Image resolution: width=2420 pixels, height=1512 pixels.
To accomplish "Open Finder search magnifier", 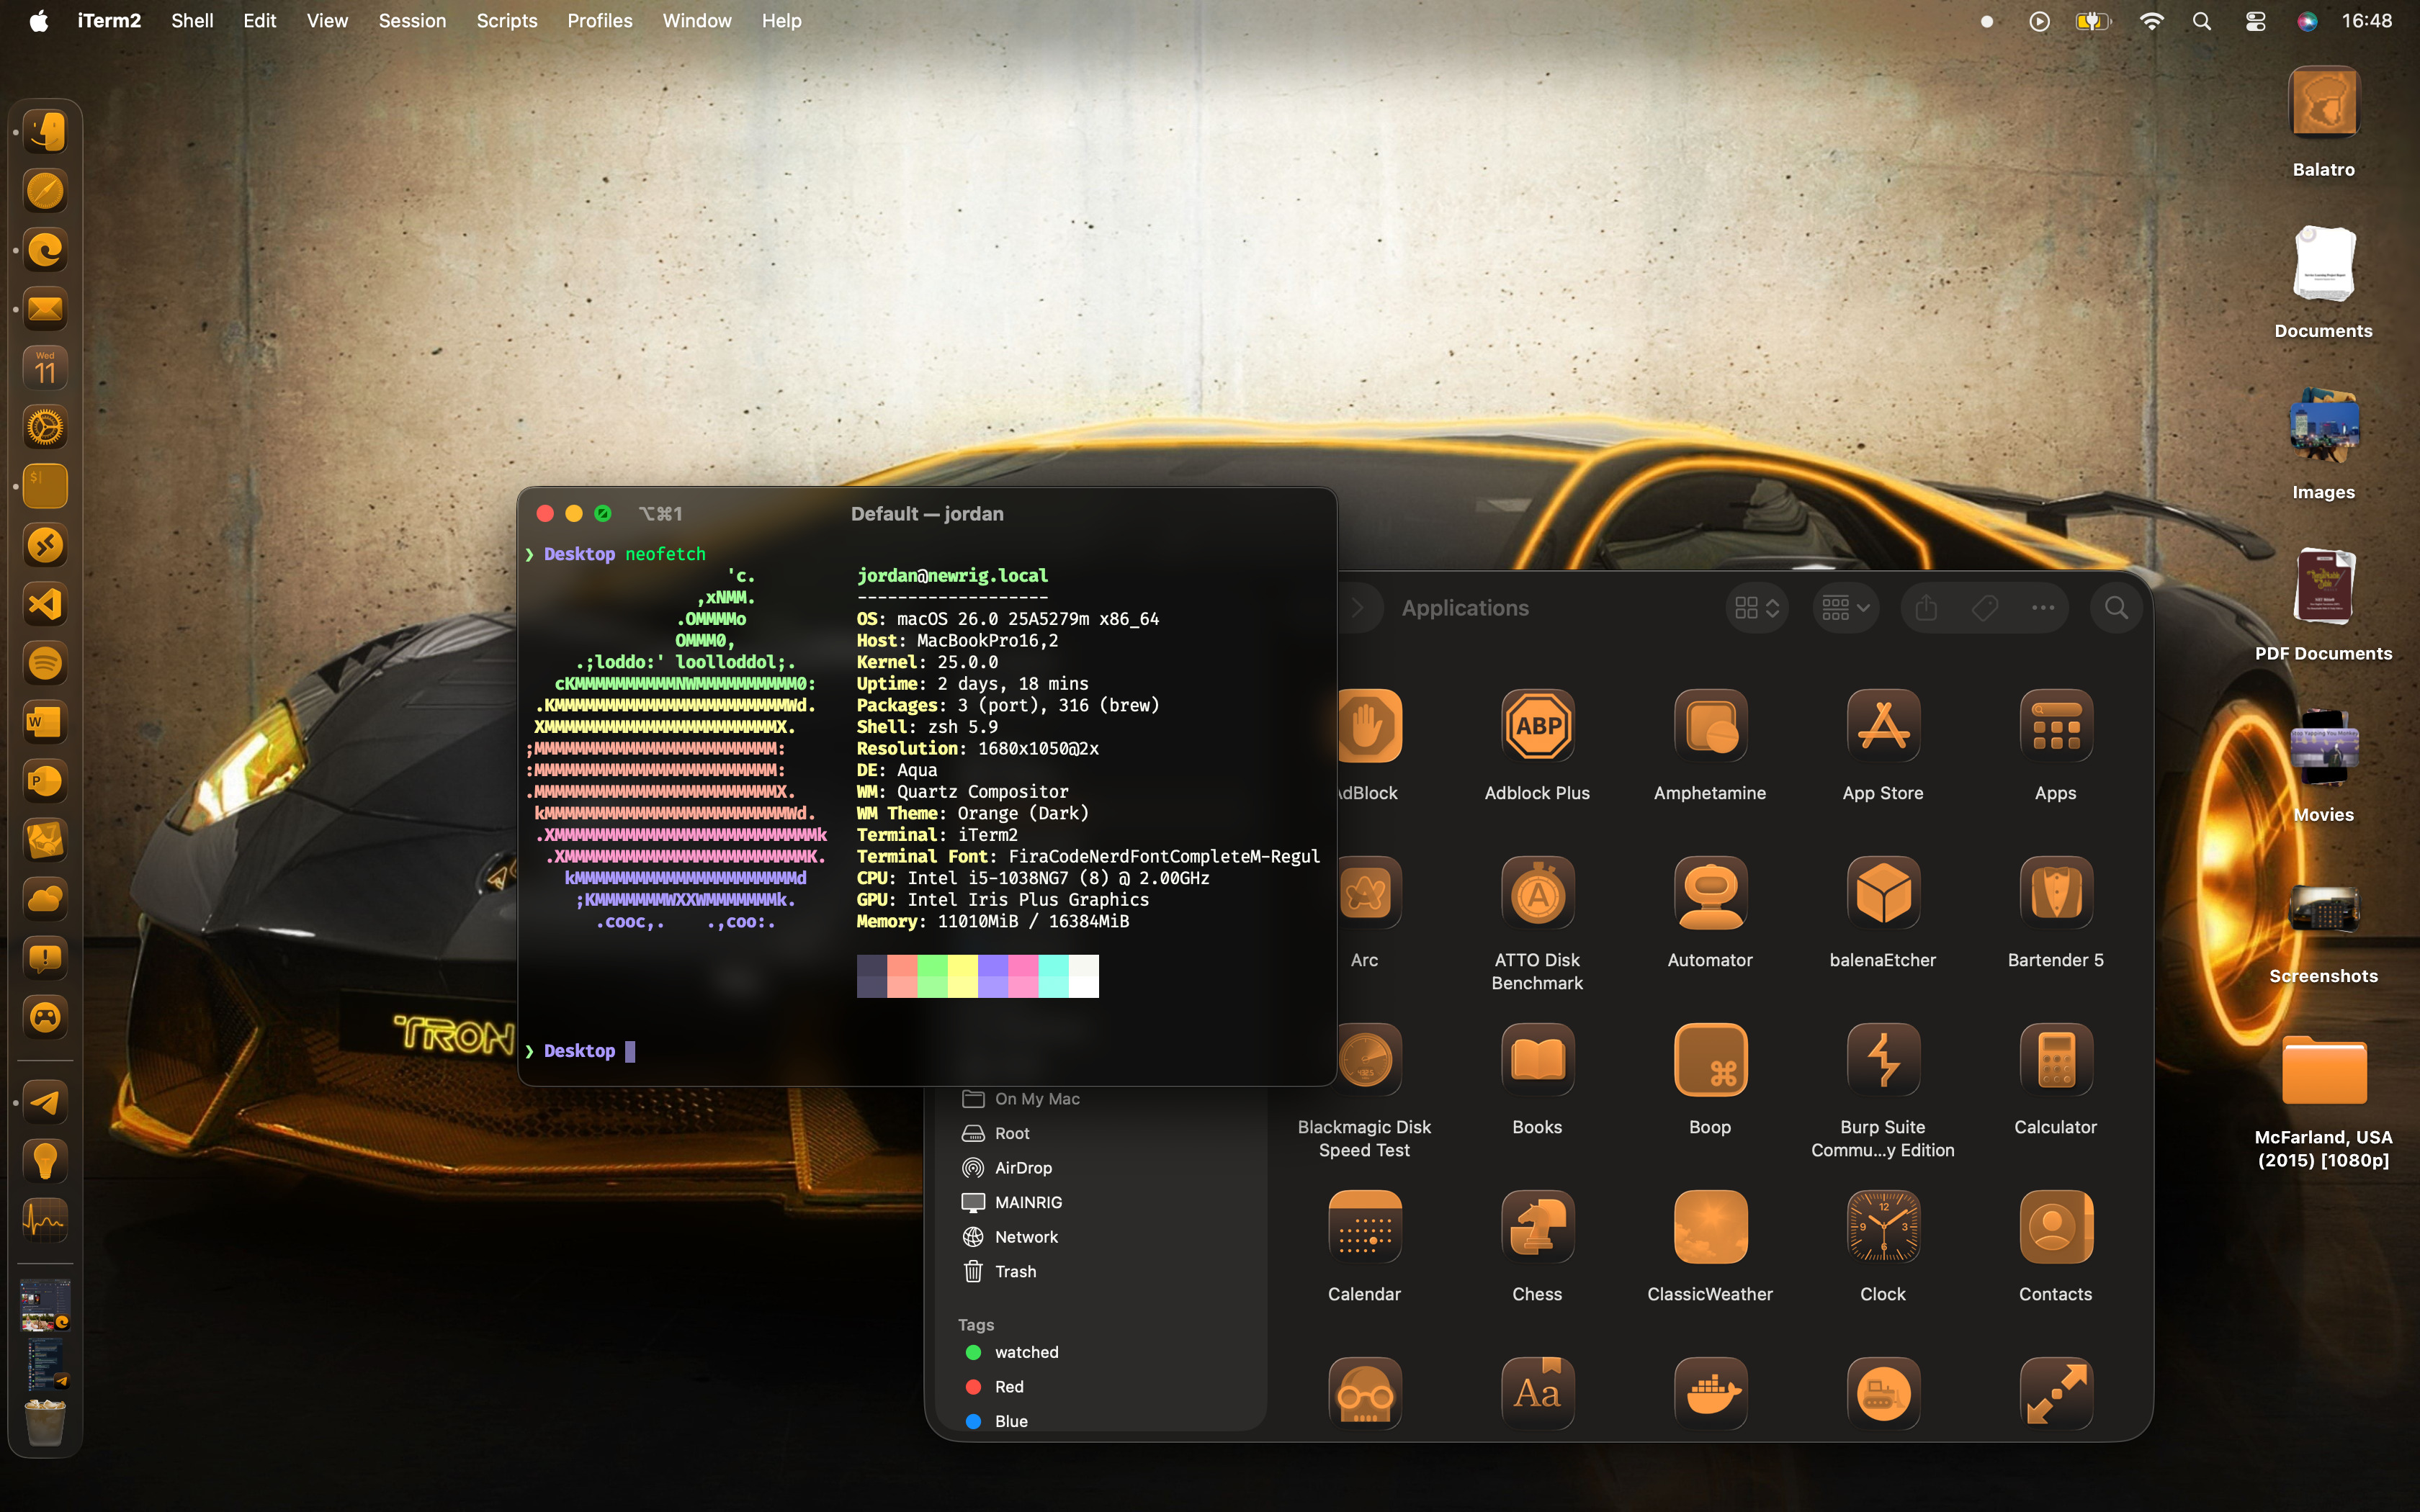I will tap(2116, 608).
